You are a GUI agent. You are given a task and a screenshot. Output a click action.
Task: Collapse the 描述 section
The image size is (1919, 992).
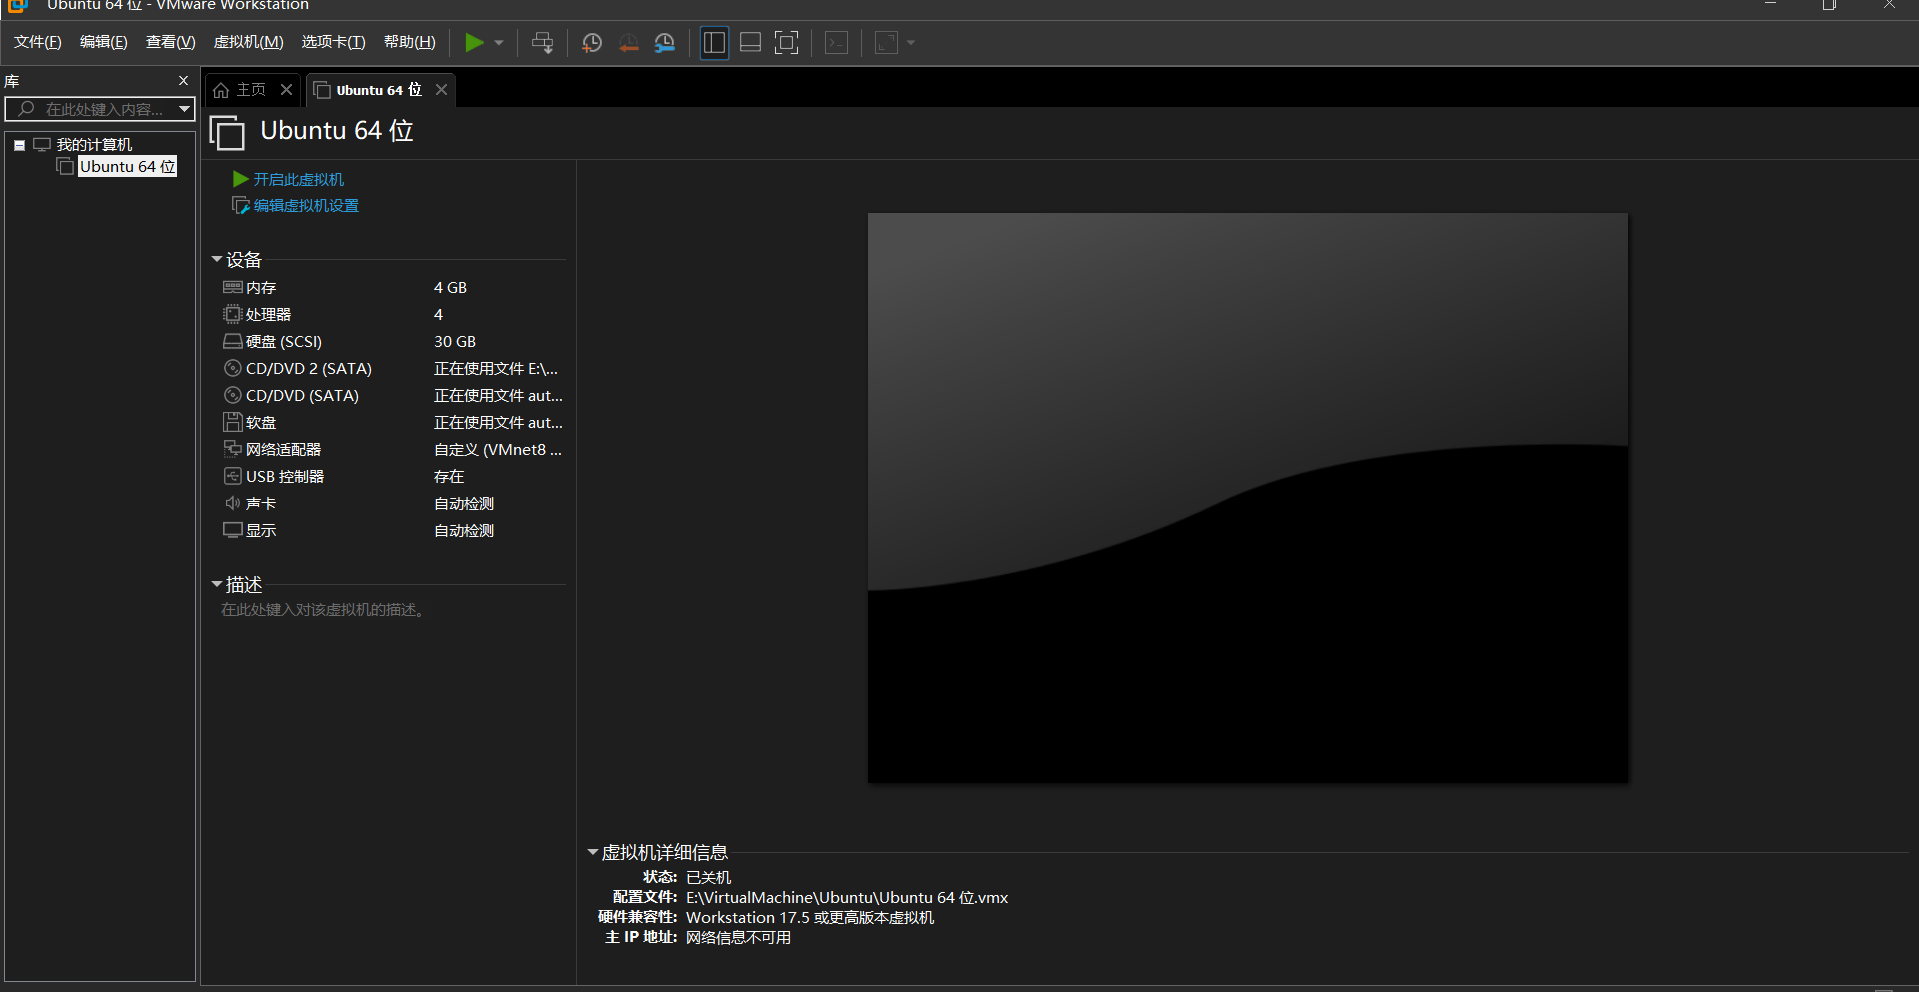click(217, 585)
